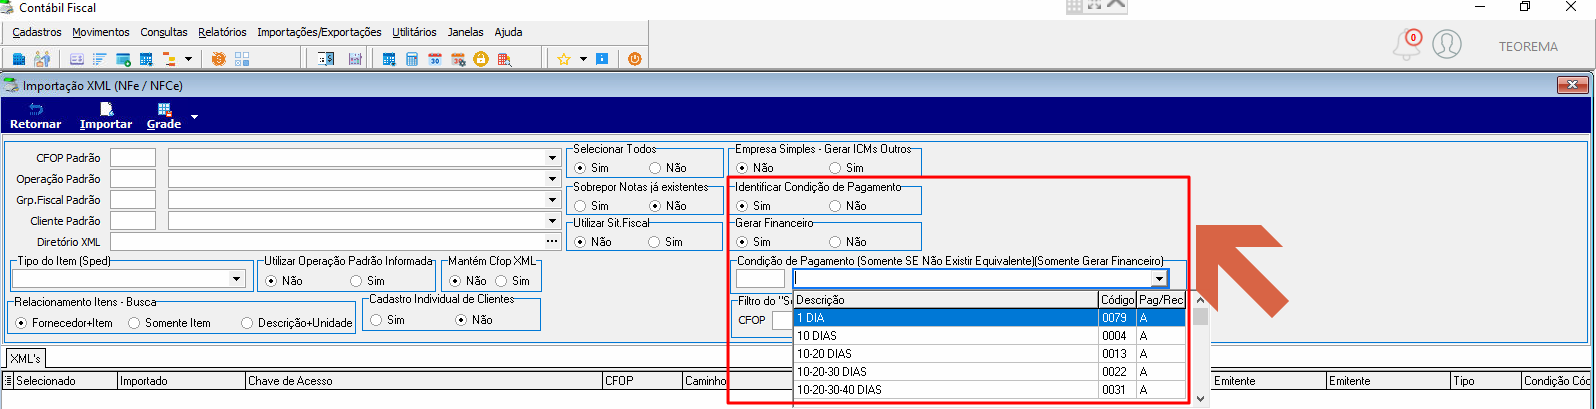Collapse the Condição de Pagamento dropdown arrow
This screenshot has height=409, width=1596.
click(x=1159, y=279)
